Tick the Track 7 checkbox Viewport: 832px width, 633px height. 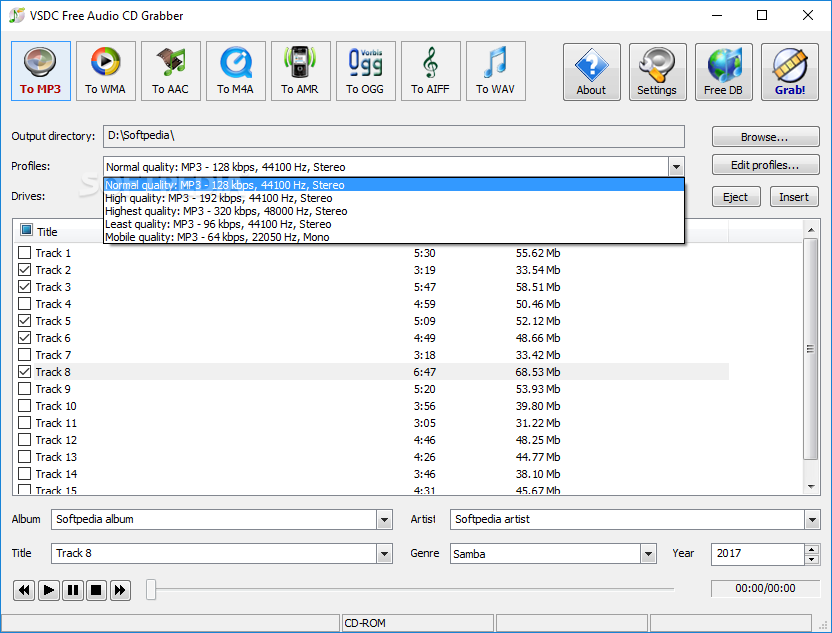point(24,354)
